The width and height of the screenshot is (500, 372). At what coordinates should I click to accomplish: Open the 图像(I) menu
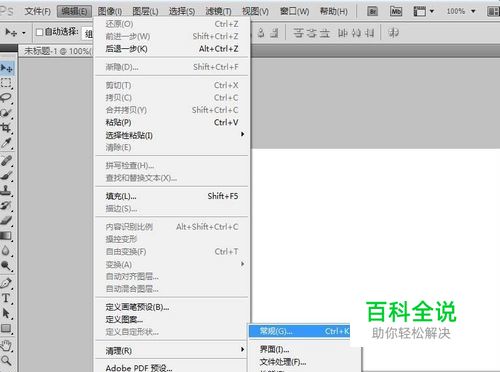click(x=110, y=12)
